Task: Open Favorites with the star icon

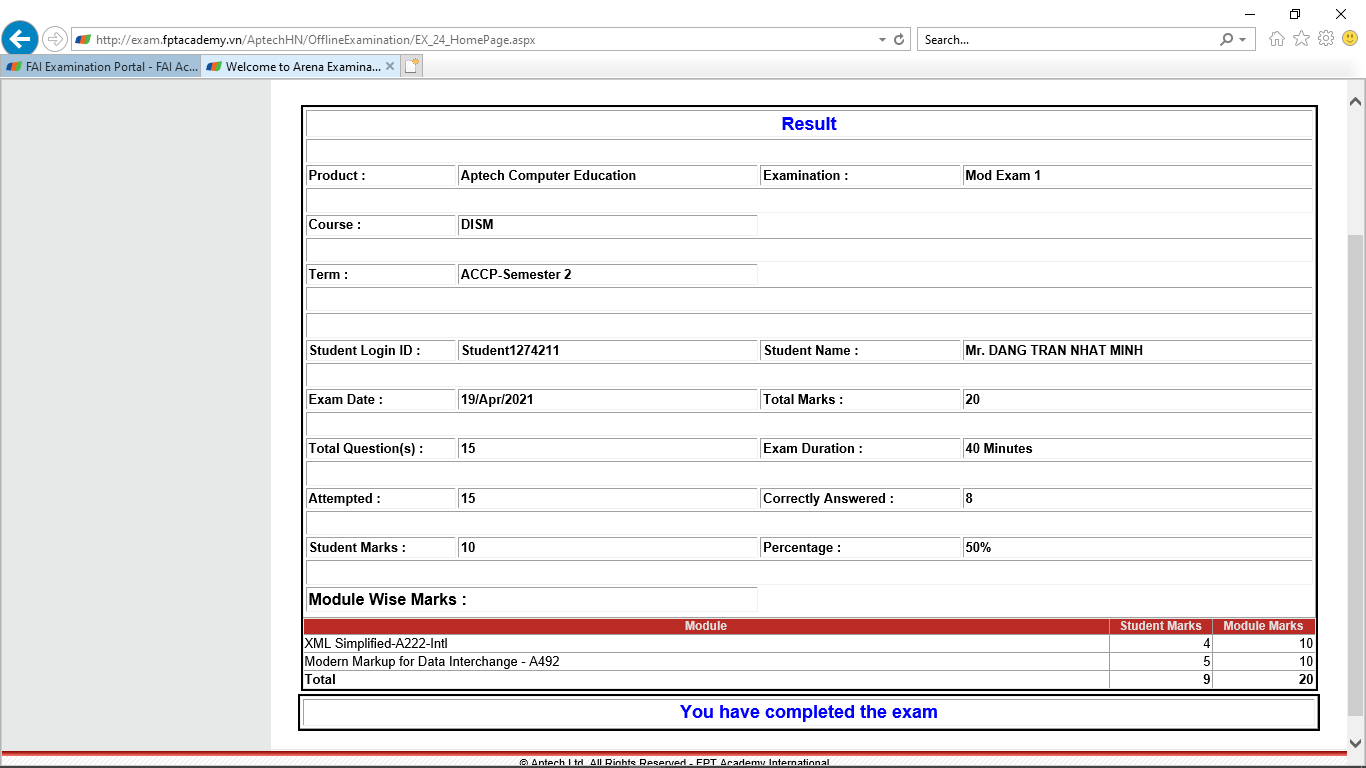Action: 1301,39
